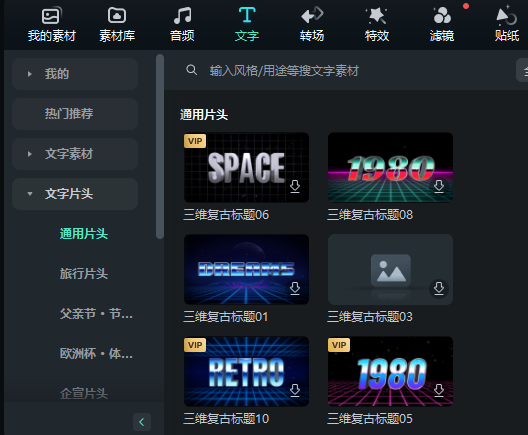
Task: Select the SPACE title thumbnail
Action: click(246, 167)
